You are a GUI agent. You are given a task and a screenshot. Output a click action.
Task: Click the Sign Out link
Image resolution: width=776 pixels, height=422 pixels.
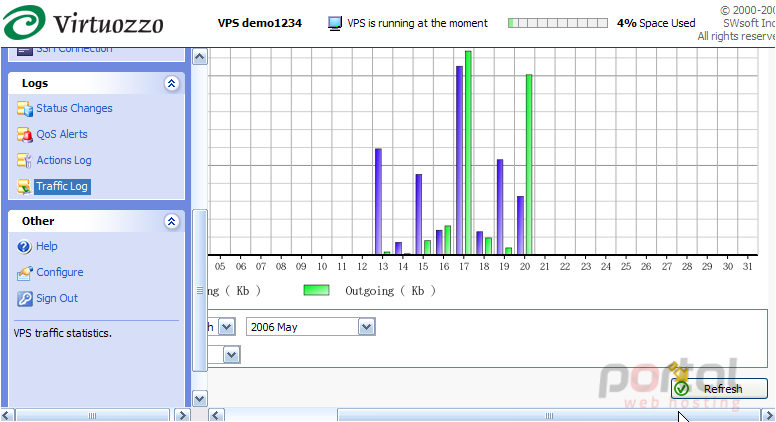tap(57, 298)
